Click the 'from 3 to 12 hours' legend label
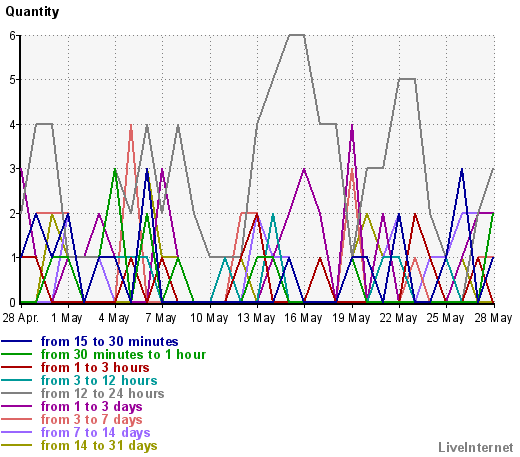520x457 pixels. point(99,380)
